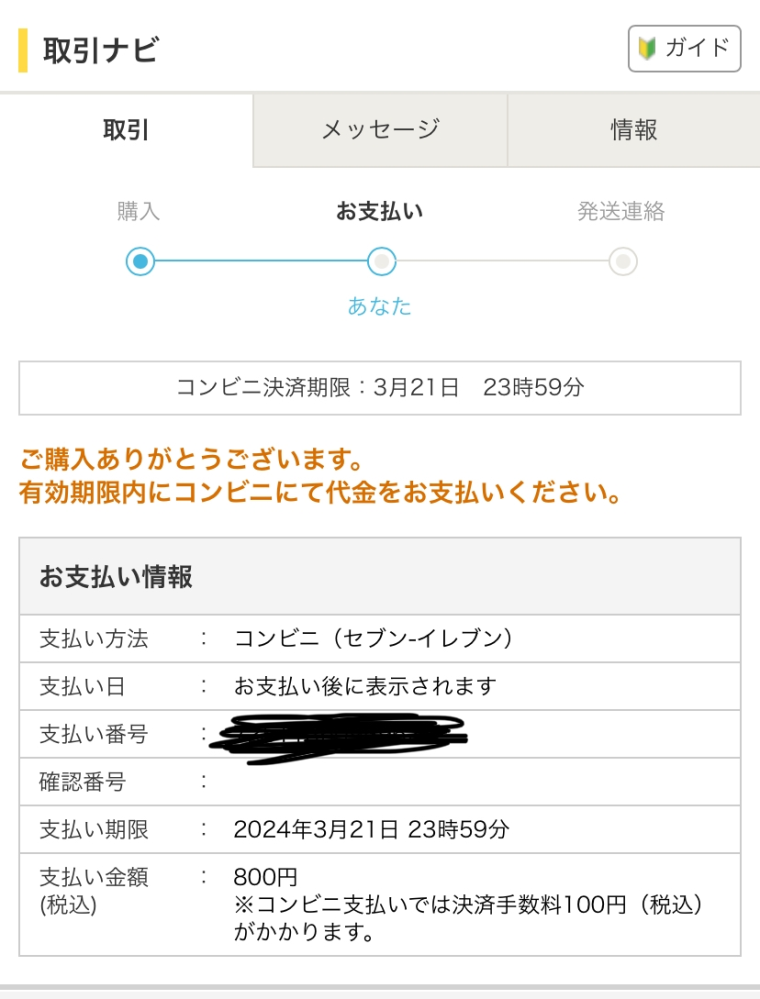Click the 発送連絡 step circle
Image resolution: width=760 pixels, height=999 pixels.
[623, 261]
